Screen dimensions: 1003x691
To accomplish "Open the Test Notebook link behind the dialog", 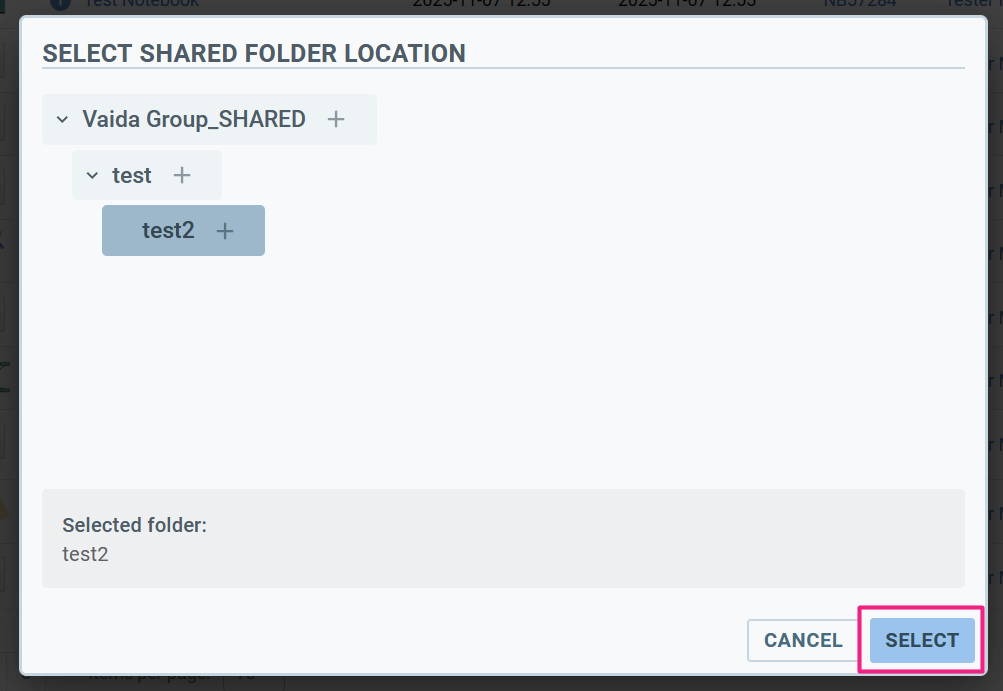I will click(x=140, y=4).
